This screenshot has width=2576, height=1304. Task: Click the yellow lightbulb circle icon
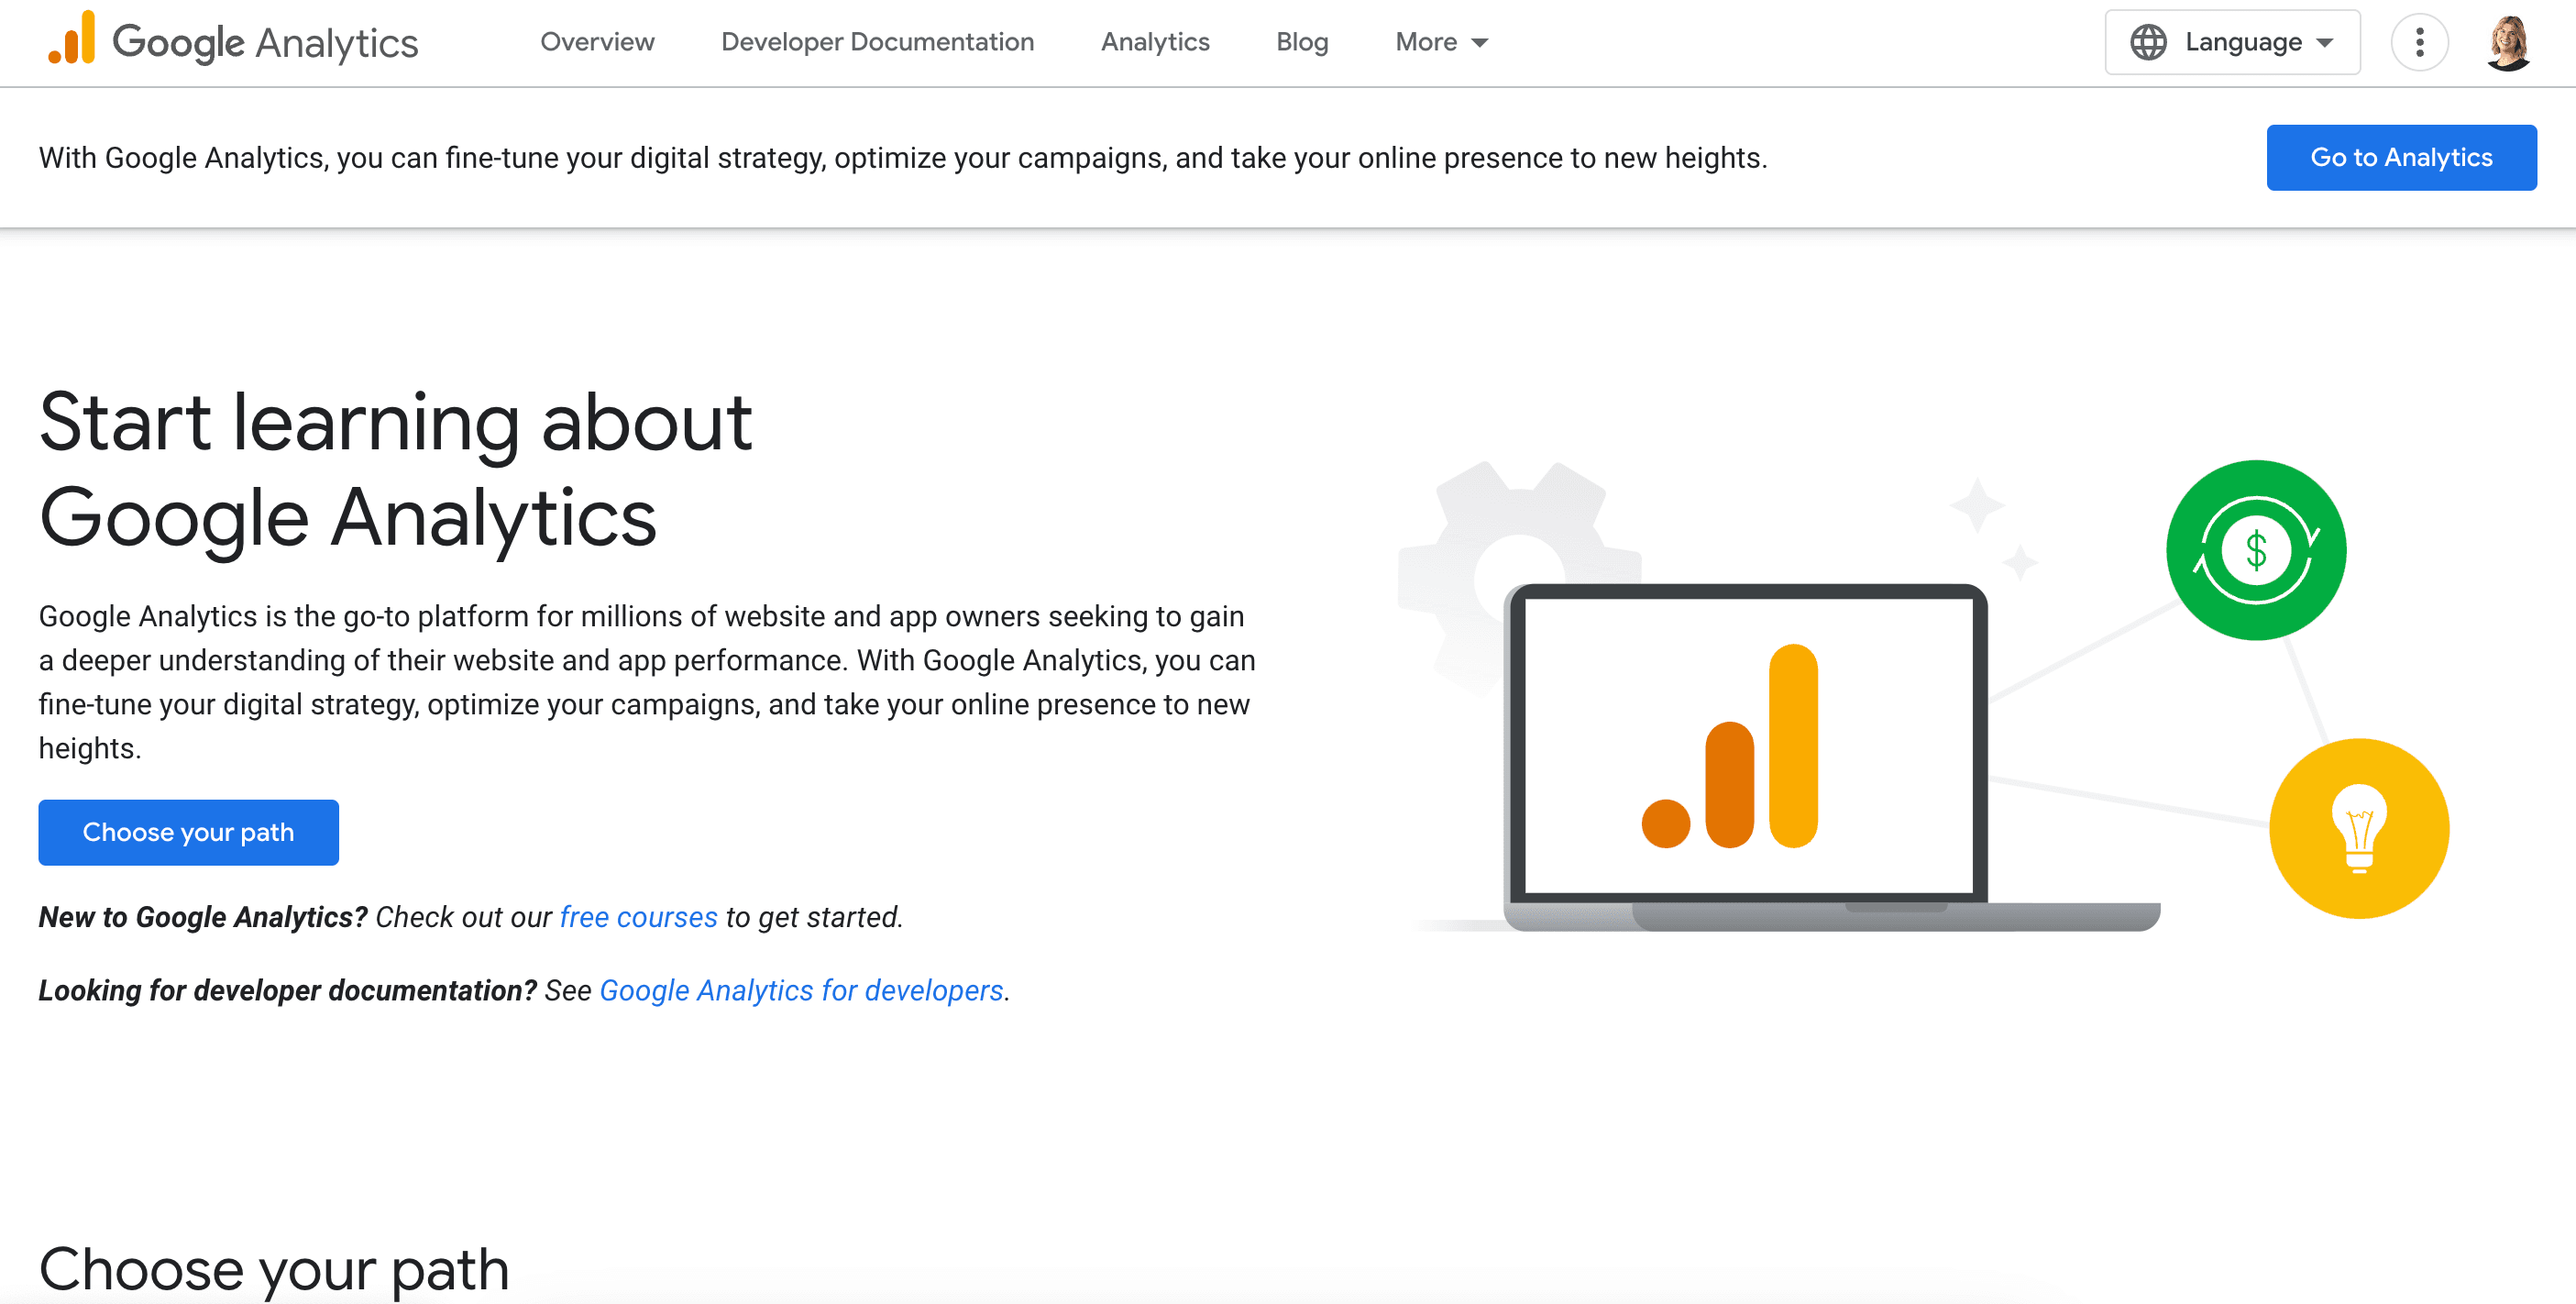(2358, 828)
